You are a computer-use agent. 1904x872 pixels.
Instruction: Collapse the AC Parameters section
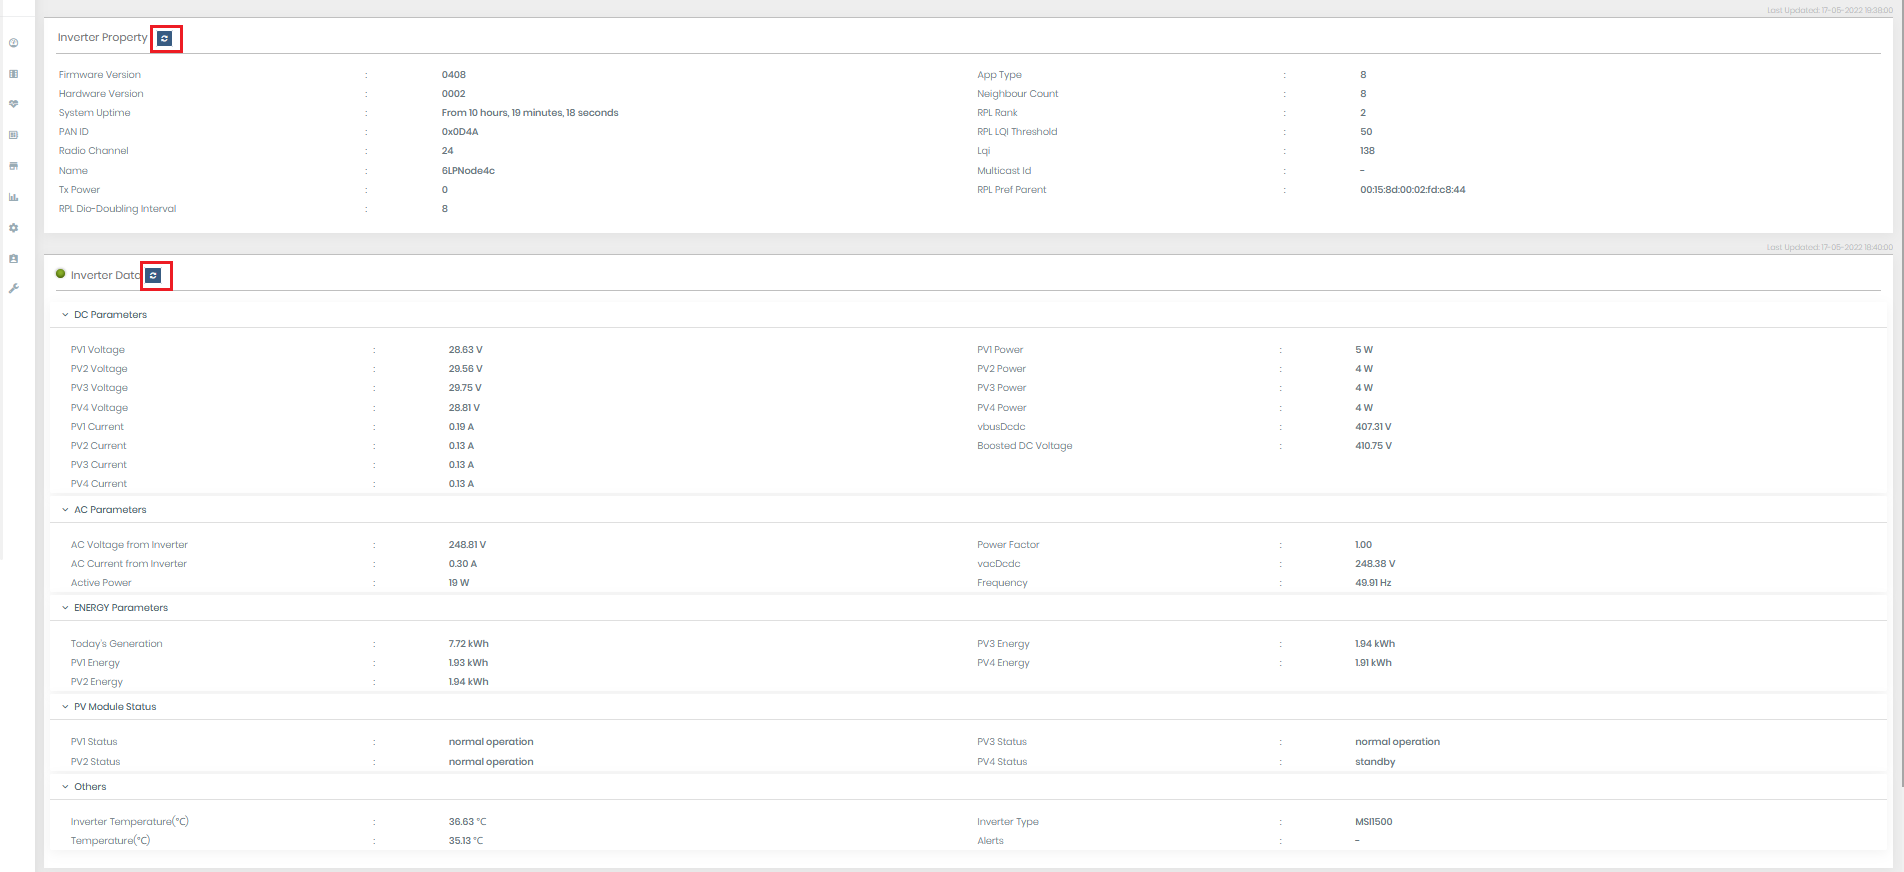[66, 510]
